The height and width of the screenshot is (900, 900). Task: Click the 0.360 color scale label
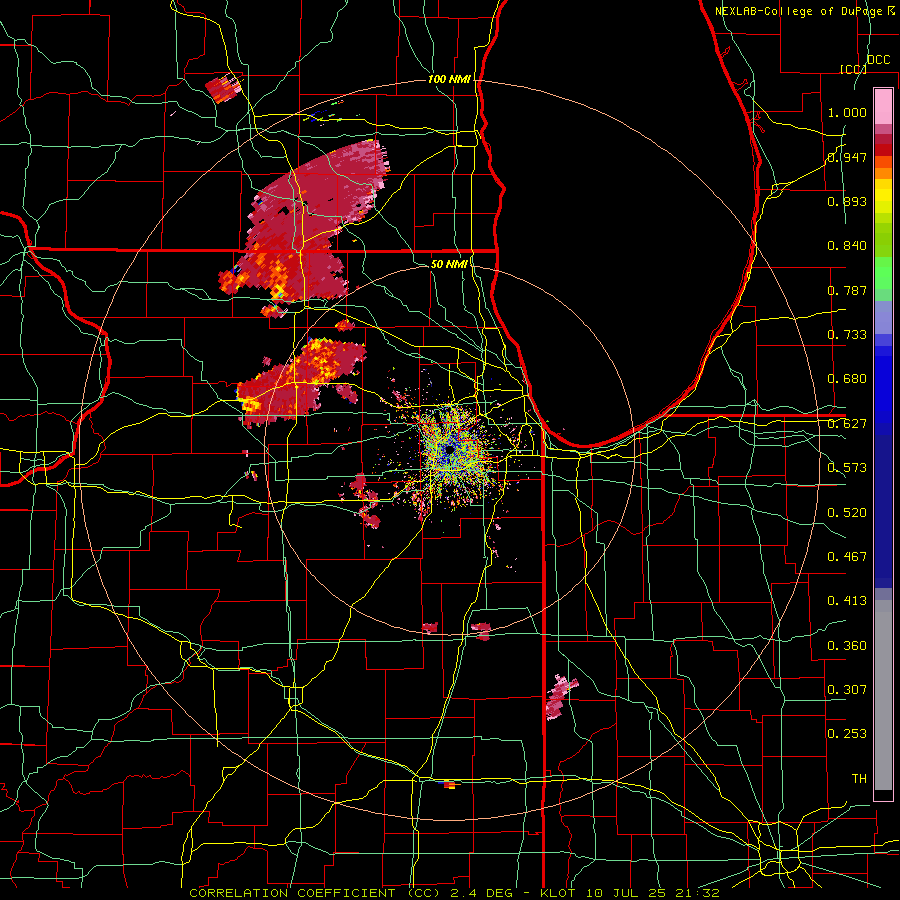tap(847, 646)
